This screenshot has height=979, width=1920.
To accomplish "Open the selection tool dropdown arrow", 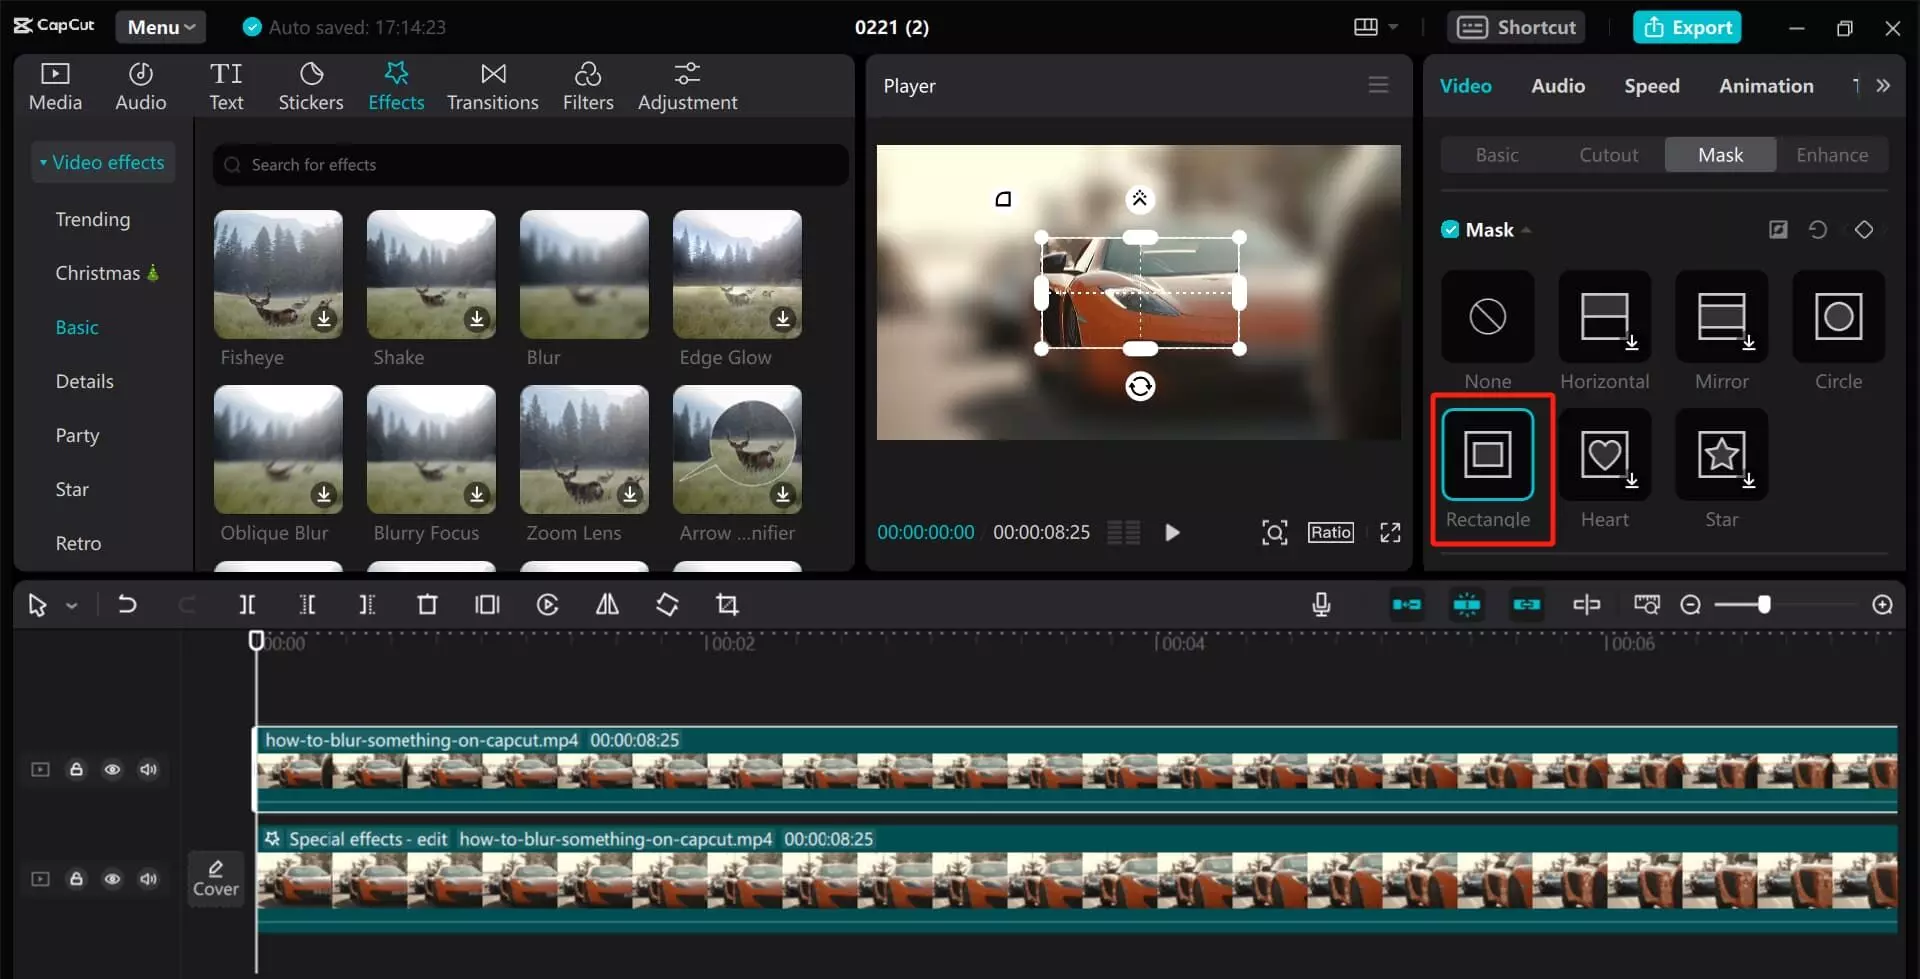I will [x=71, y=604].
